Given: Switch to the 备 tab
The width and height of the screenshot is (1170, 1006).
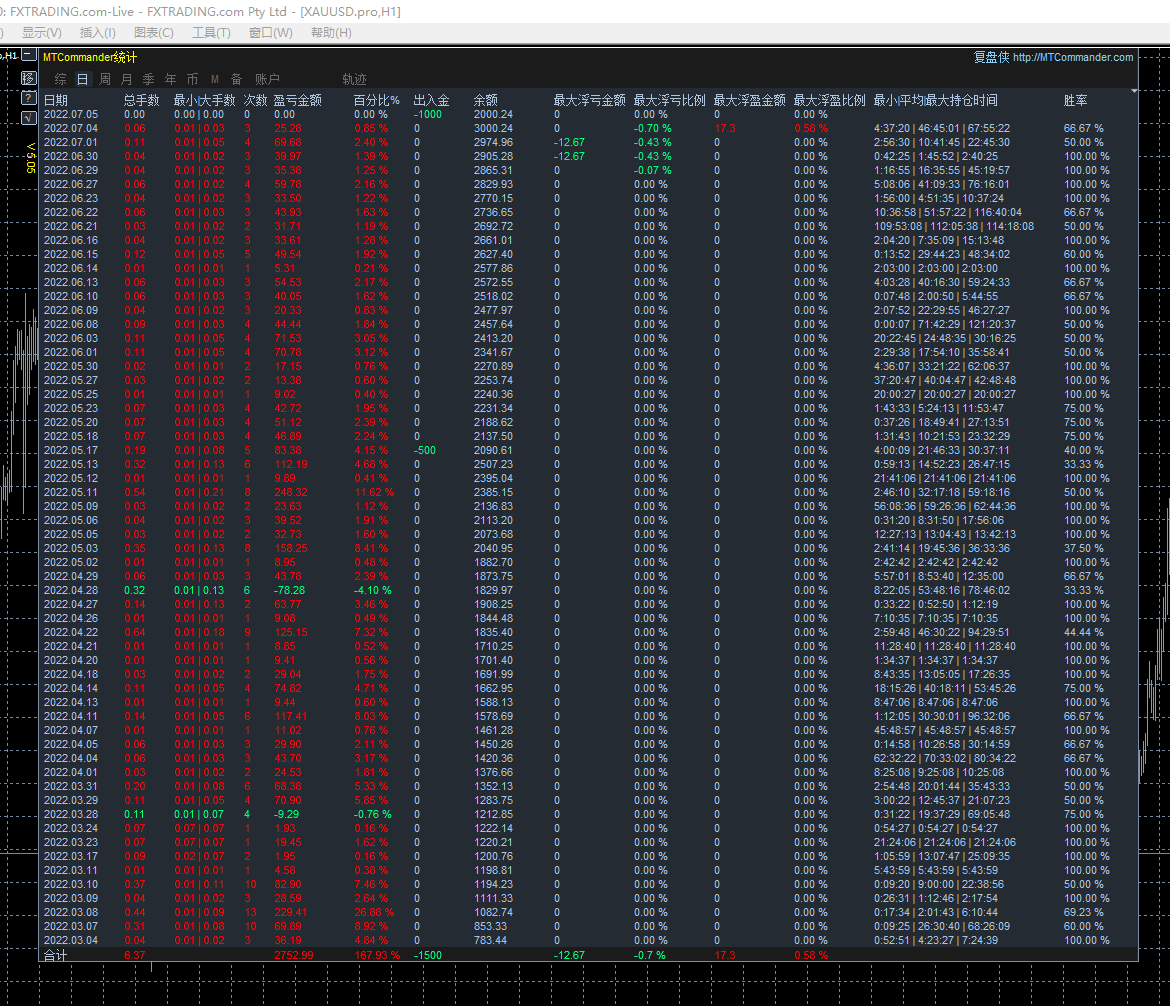Looking at the screenshot, I should (x=237, y=79).
